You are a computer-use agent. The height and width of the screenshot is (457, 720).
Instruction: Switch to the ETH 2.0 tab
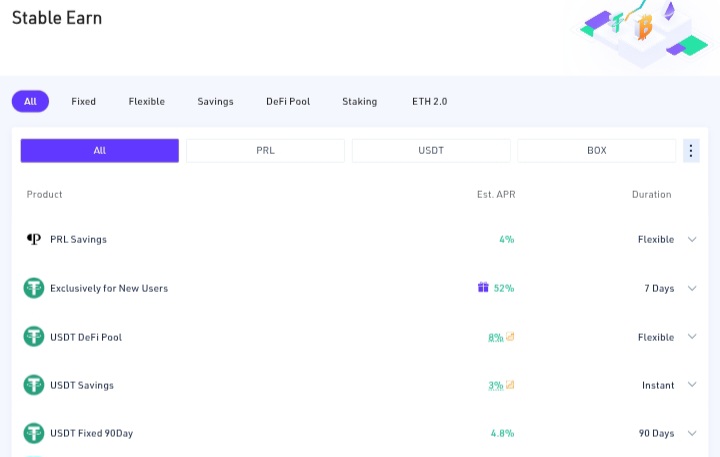point(429,102)
